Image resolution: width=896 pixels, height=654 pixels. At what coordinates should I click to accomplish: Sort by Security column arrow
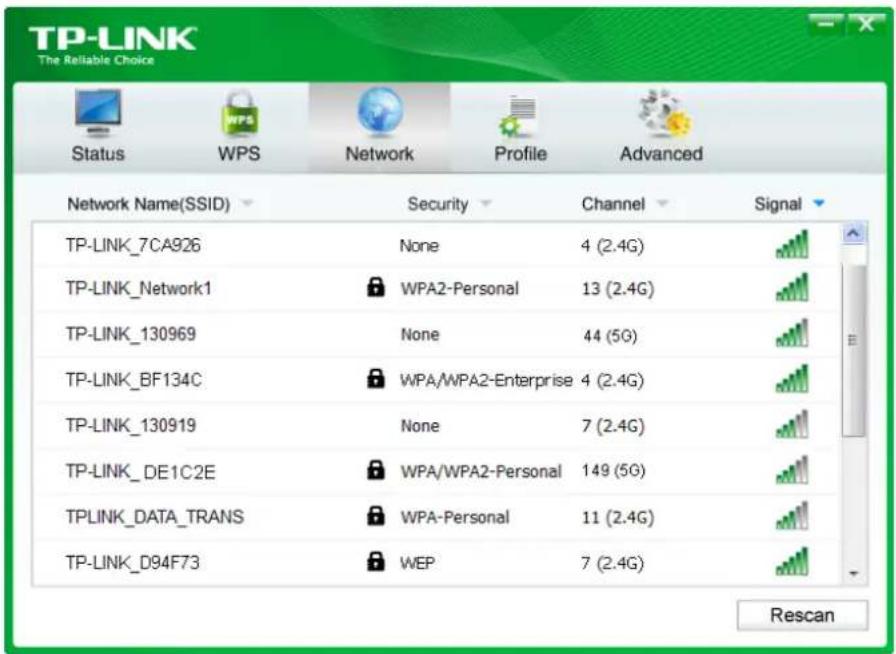pos(486,202)
